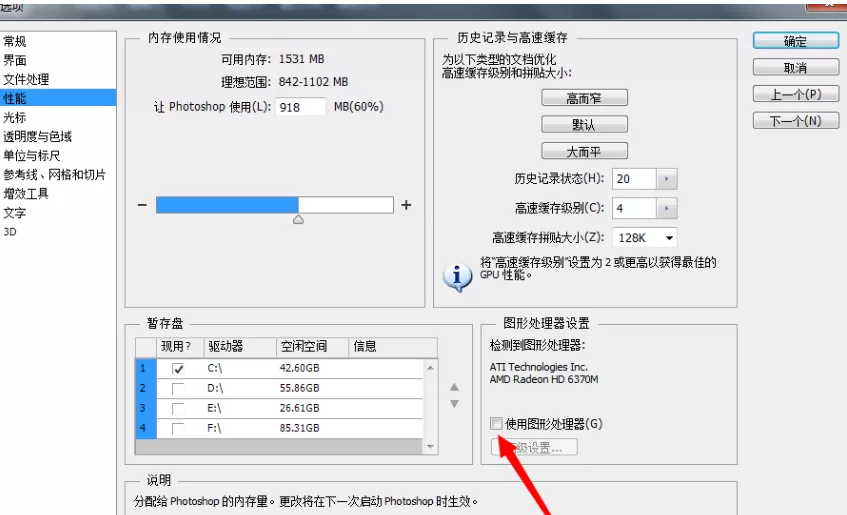
Task: Enable F:\ as scratch disk
Action: [178, 429]
